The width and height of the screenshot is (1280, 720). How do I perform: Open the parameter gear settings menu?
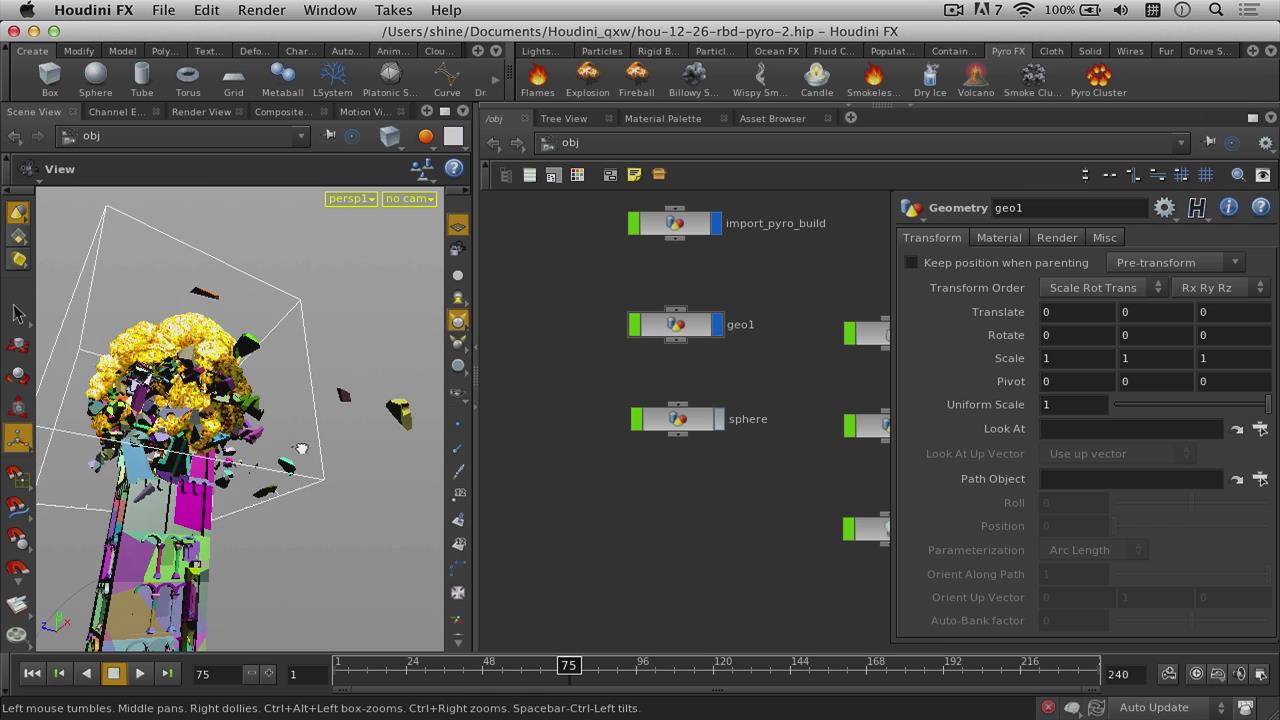1164,207
